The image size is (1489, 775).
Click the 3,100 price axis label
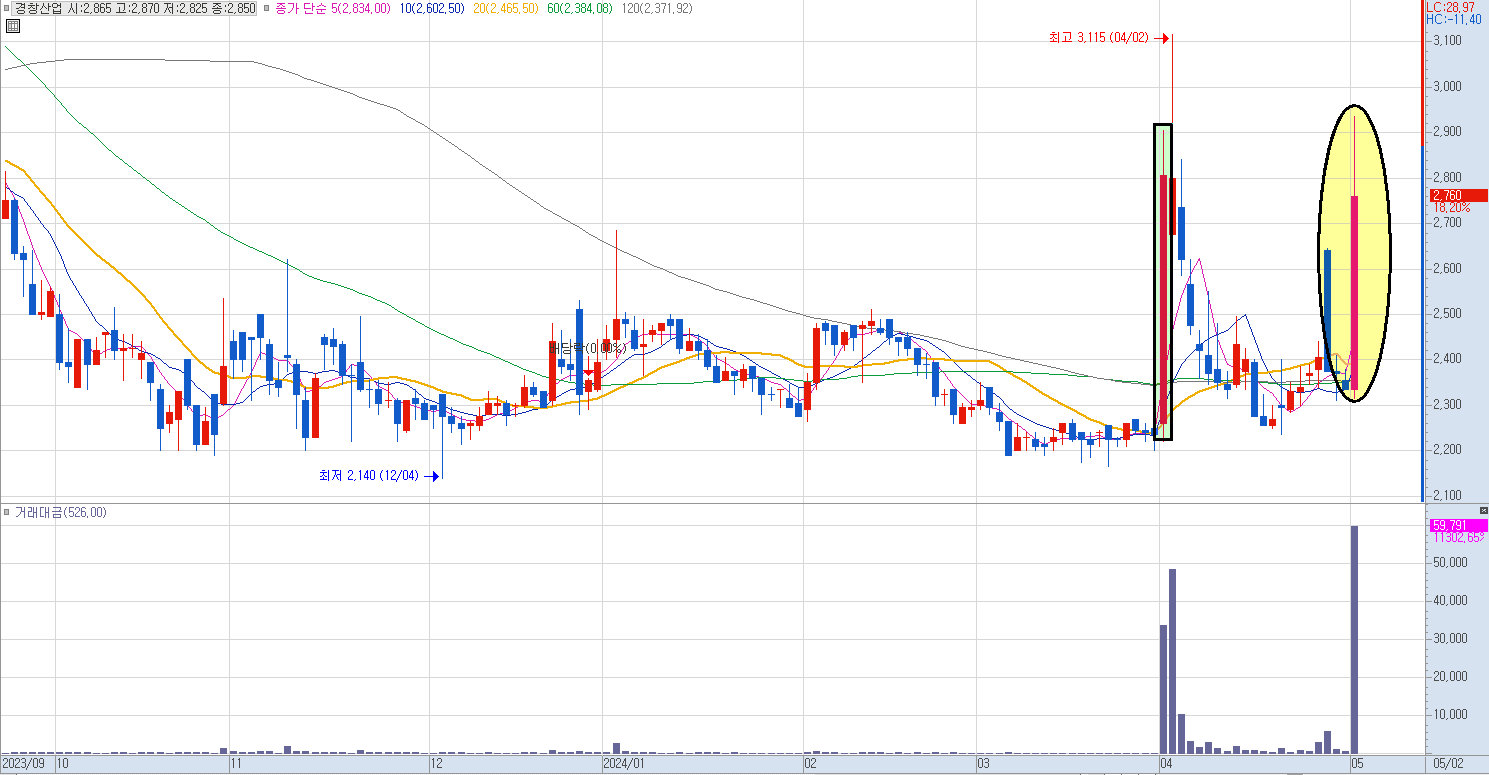click(x=1448, y=41)
